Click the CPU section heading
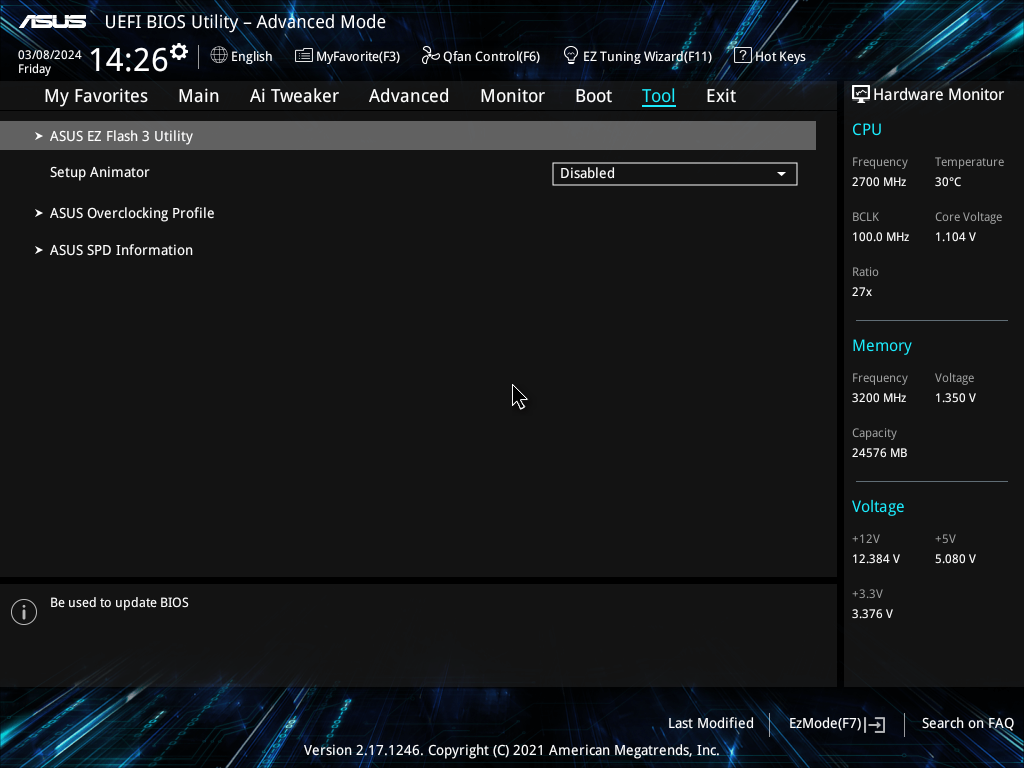The width and height of the screenshot is (1024, 768). tap(867, 129)
